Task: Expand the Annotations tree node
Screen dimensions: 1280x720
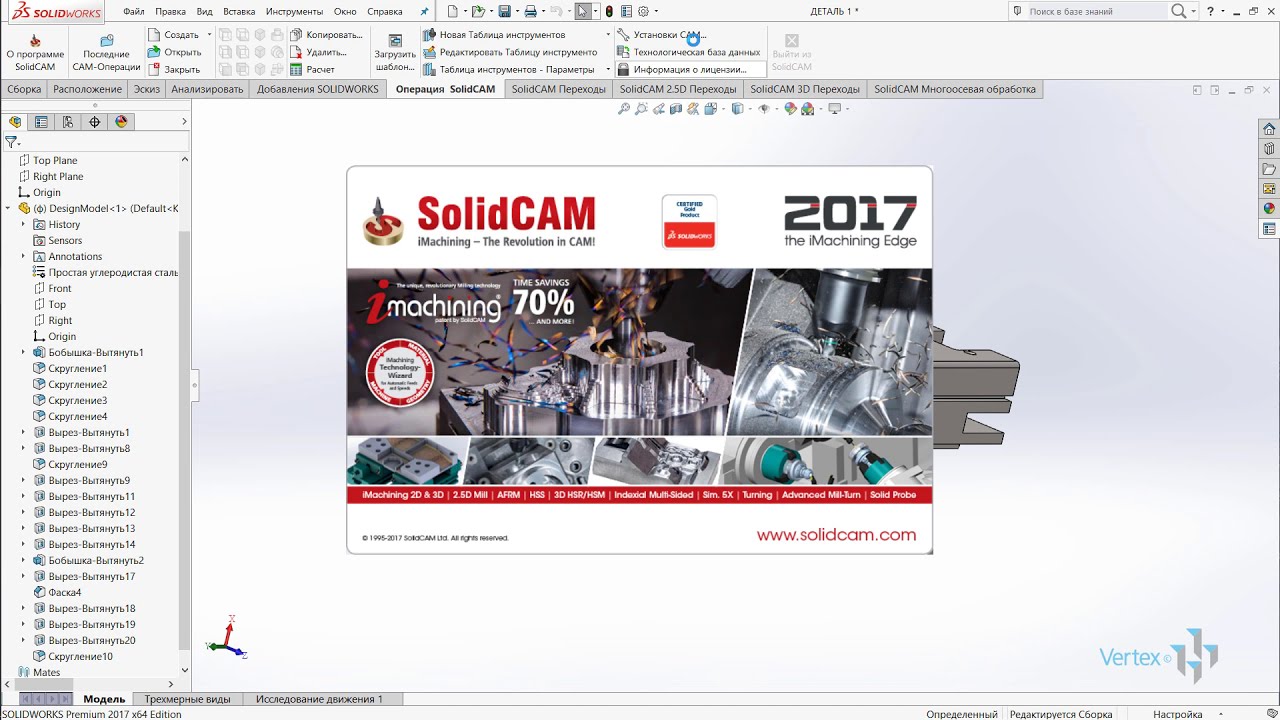Action: tap(24, 256)
